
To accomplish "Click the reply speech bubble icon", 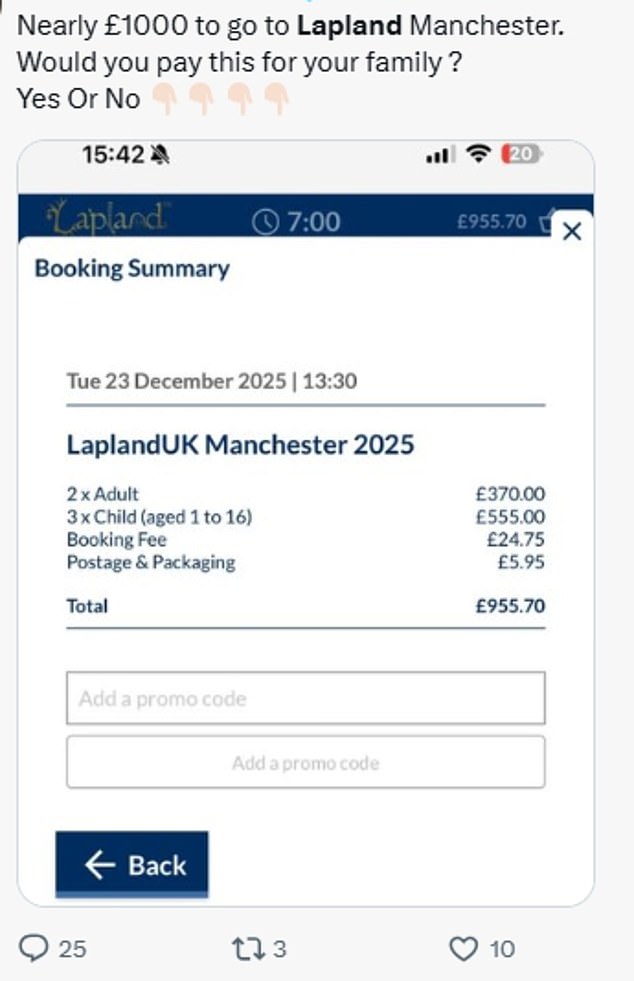I will coord(35,947).
